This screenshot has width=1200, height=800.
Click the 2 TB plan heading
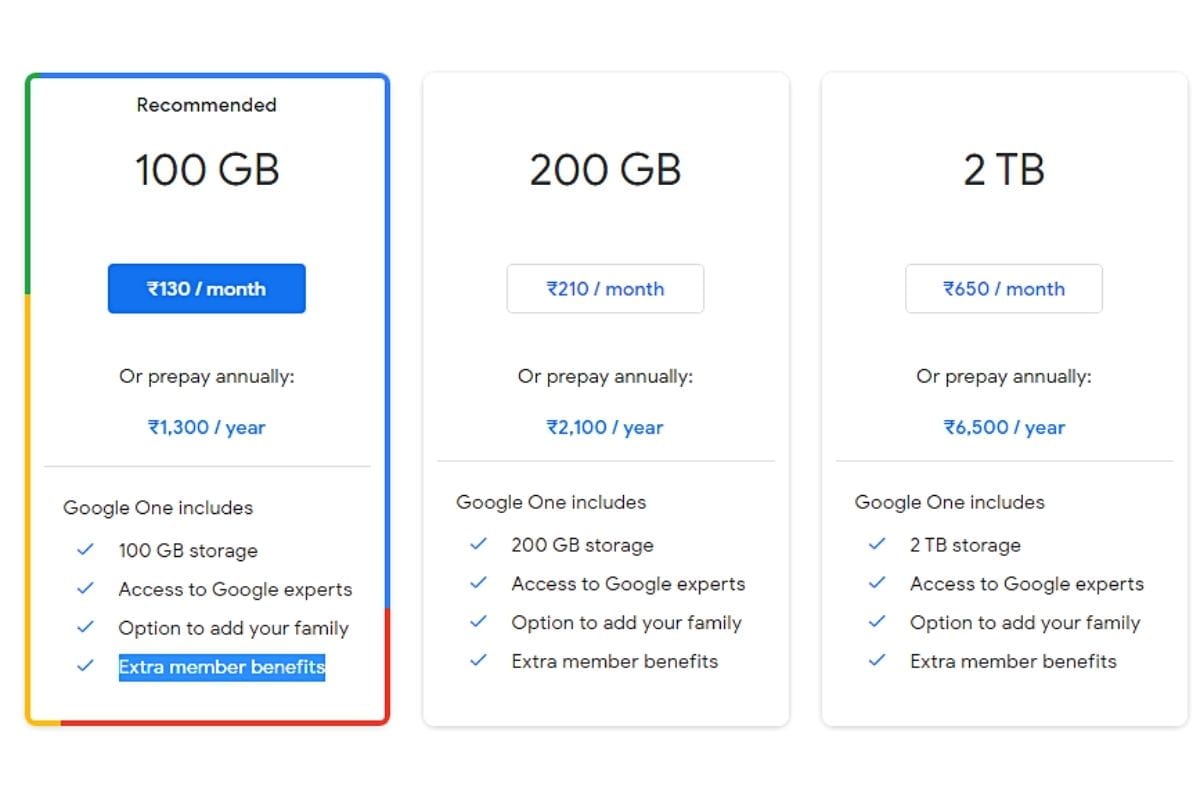1004,169
